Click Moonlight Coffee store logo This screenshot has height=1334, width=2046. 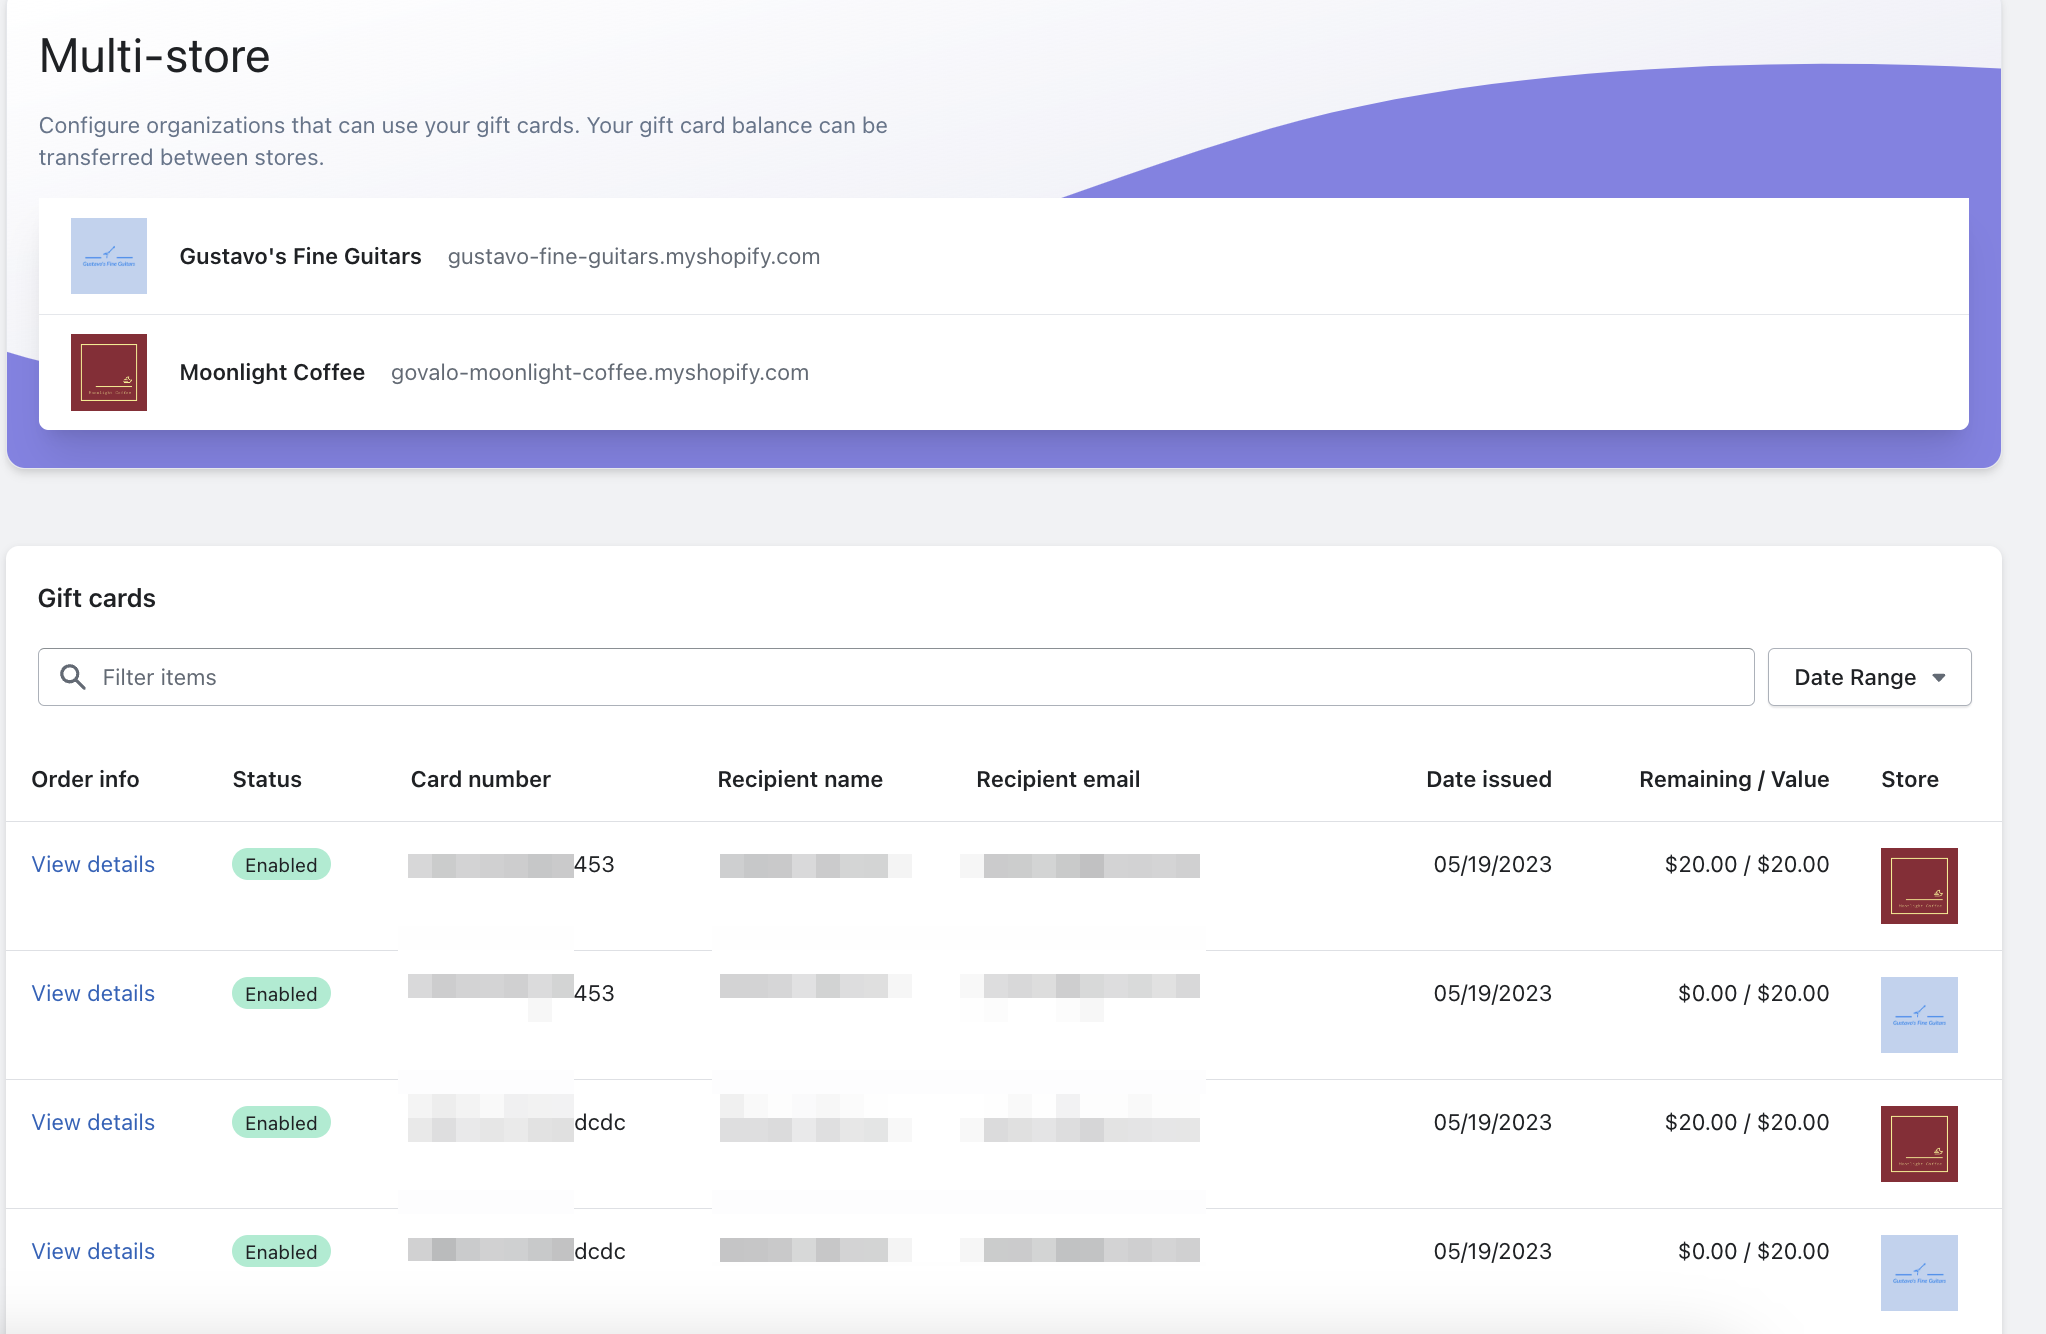(x=109, y=372)
